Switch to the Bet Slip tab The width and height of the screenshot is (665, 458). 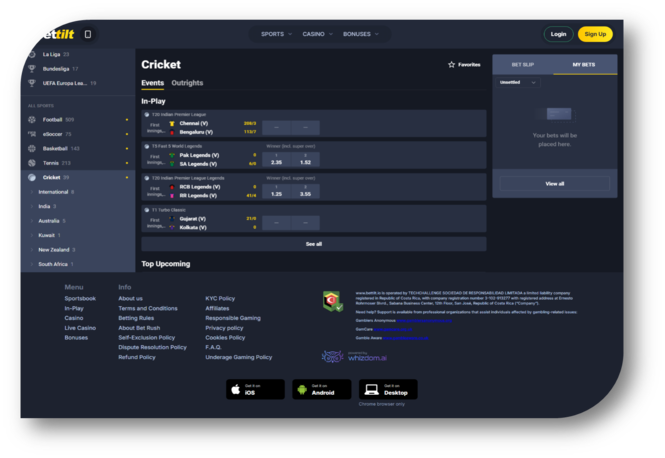click(x=523, y=64)
